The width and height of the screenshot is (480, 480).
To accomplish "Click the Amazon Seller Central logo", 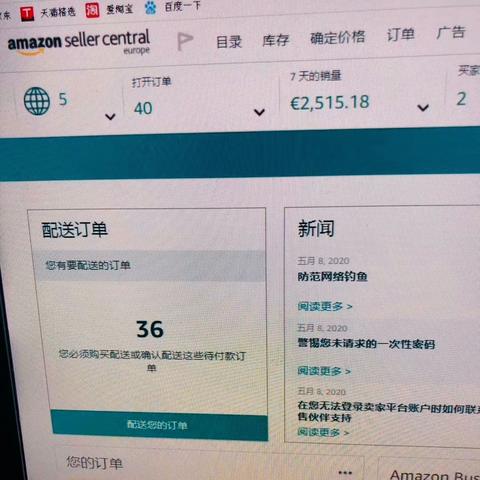I will tap(79, 42).
